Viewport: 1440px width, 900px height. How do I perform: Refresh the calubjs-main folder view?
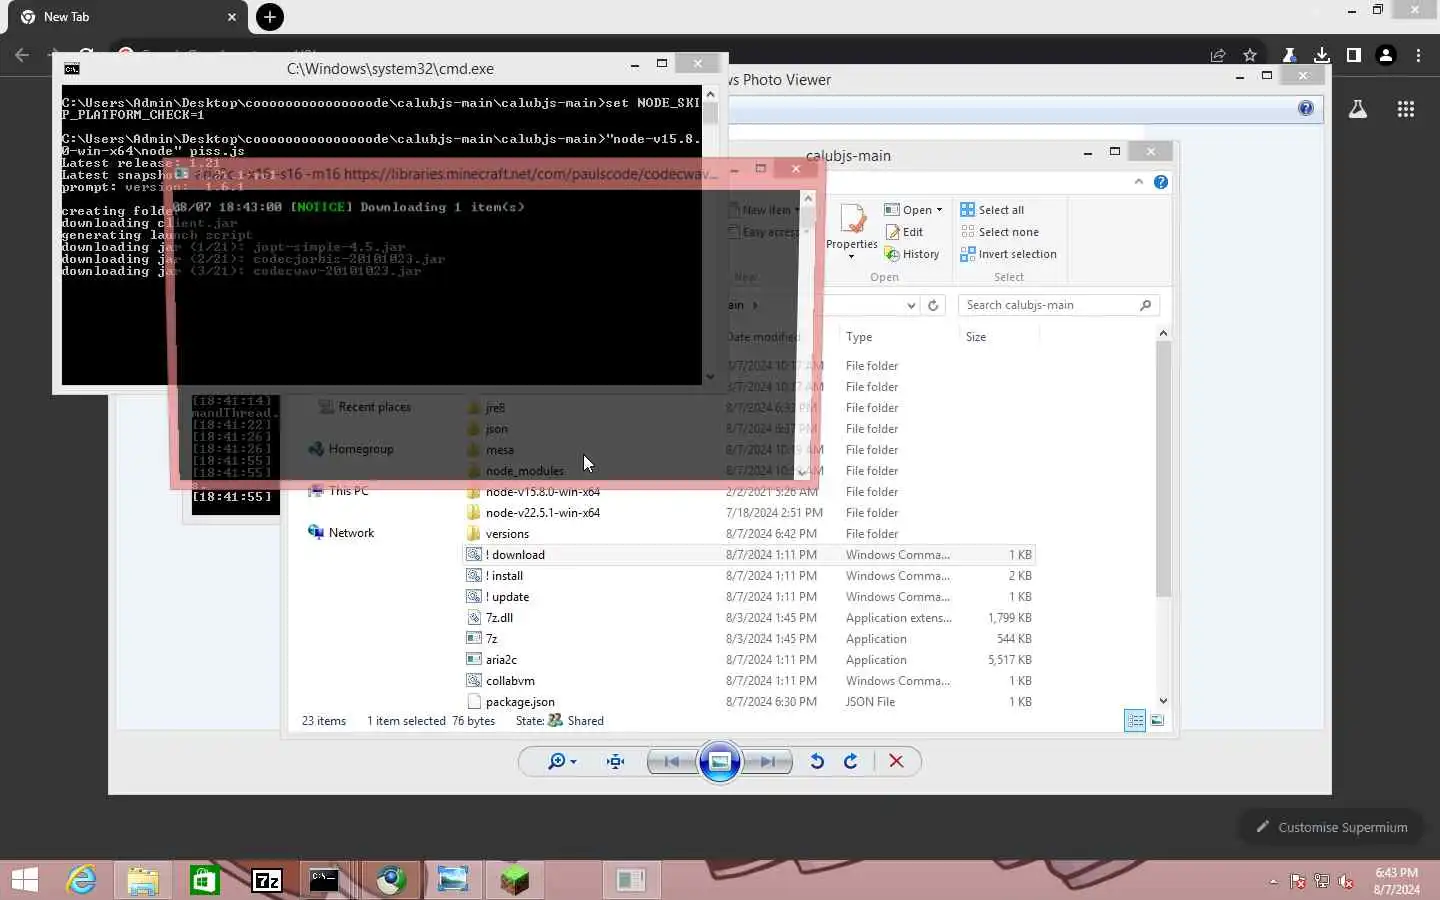933,305
